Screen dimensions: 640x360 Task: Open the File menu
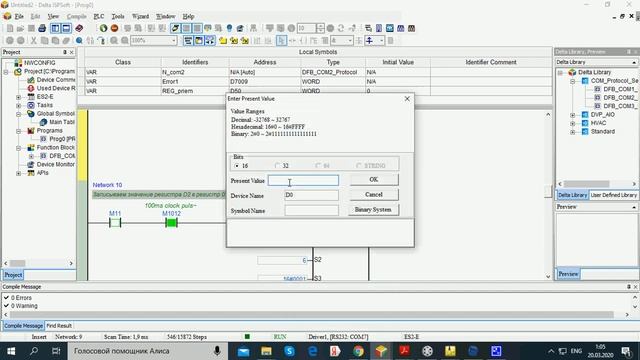click(x=19, y=16)
